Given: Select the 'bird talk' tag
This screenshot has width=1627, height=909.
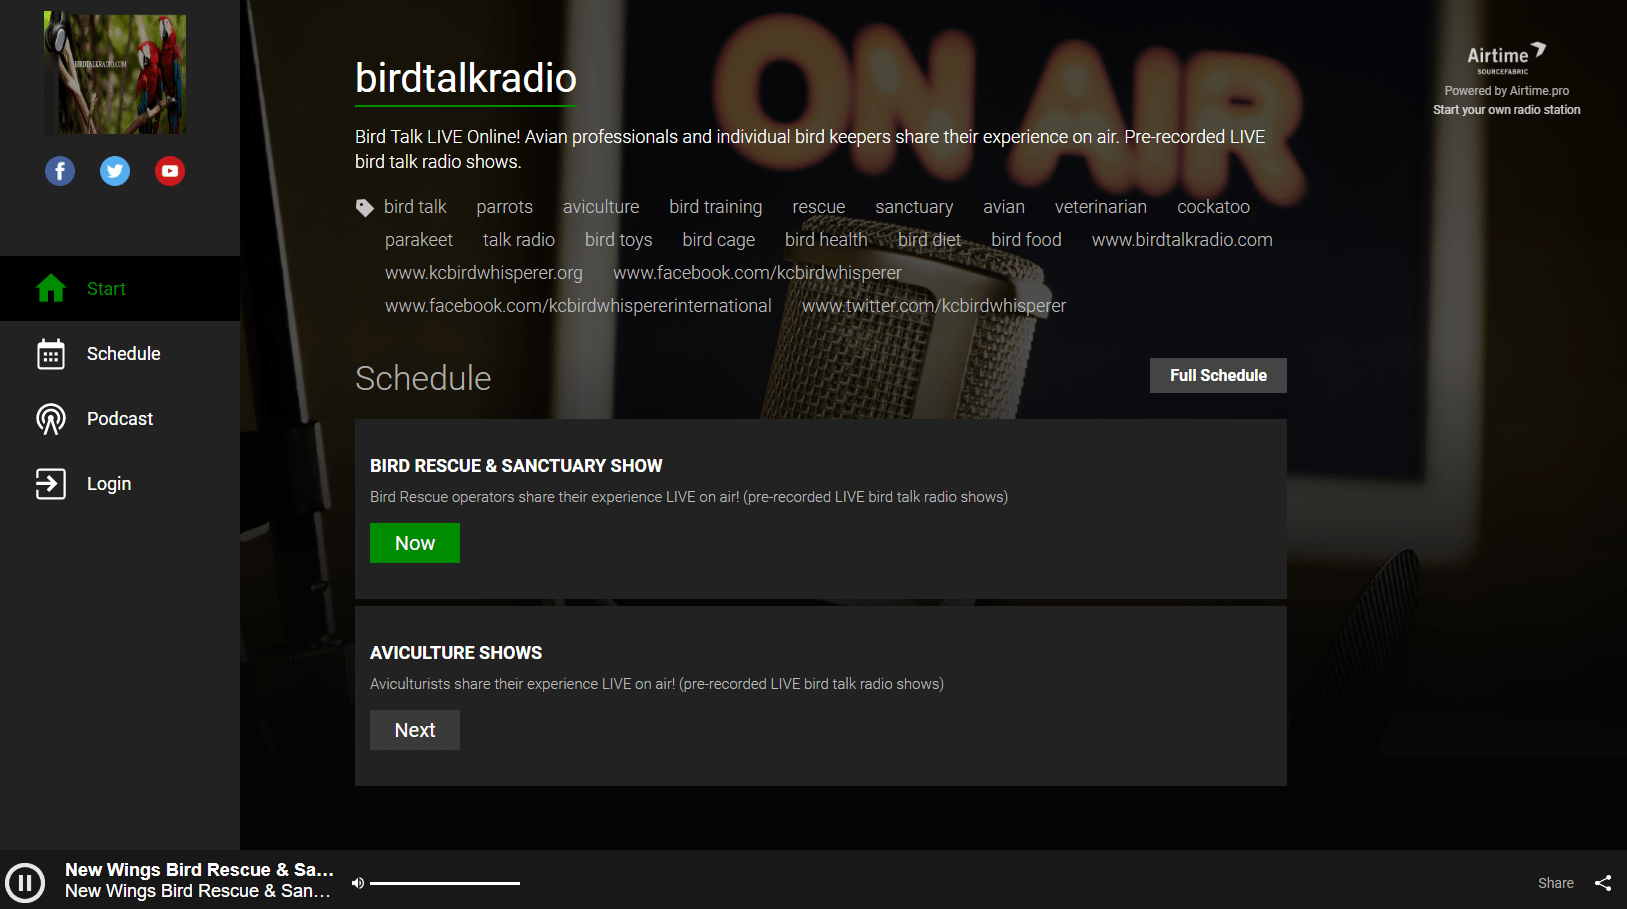Looking at the screenshot, I should pos(415,207).
